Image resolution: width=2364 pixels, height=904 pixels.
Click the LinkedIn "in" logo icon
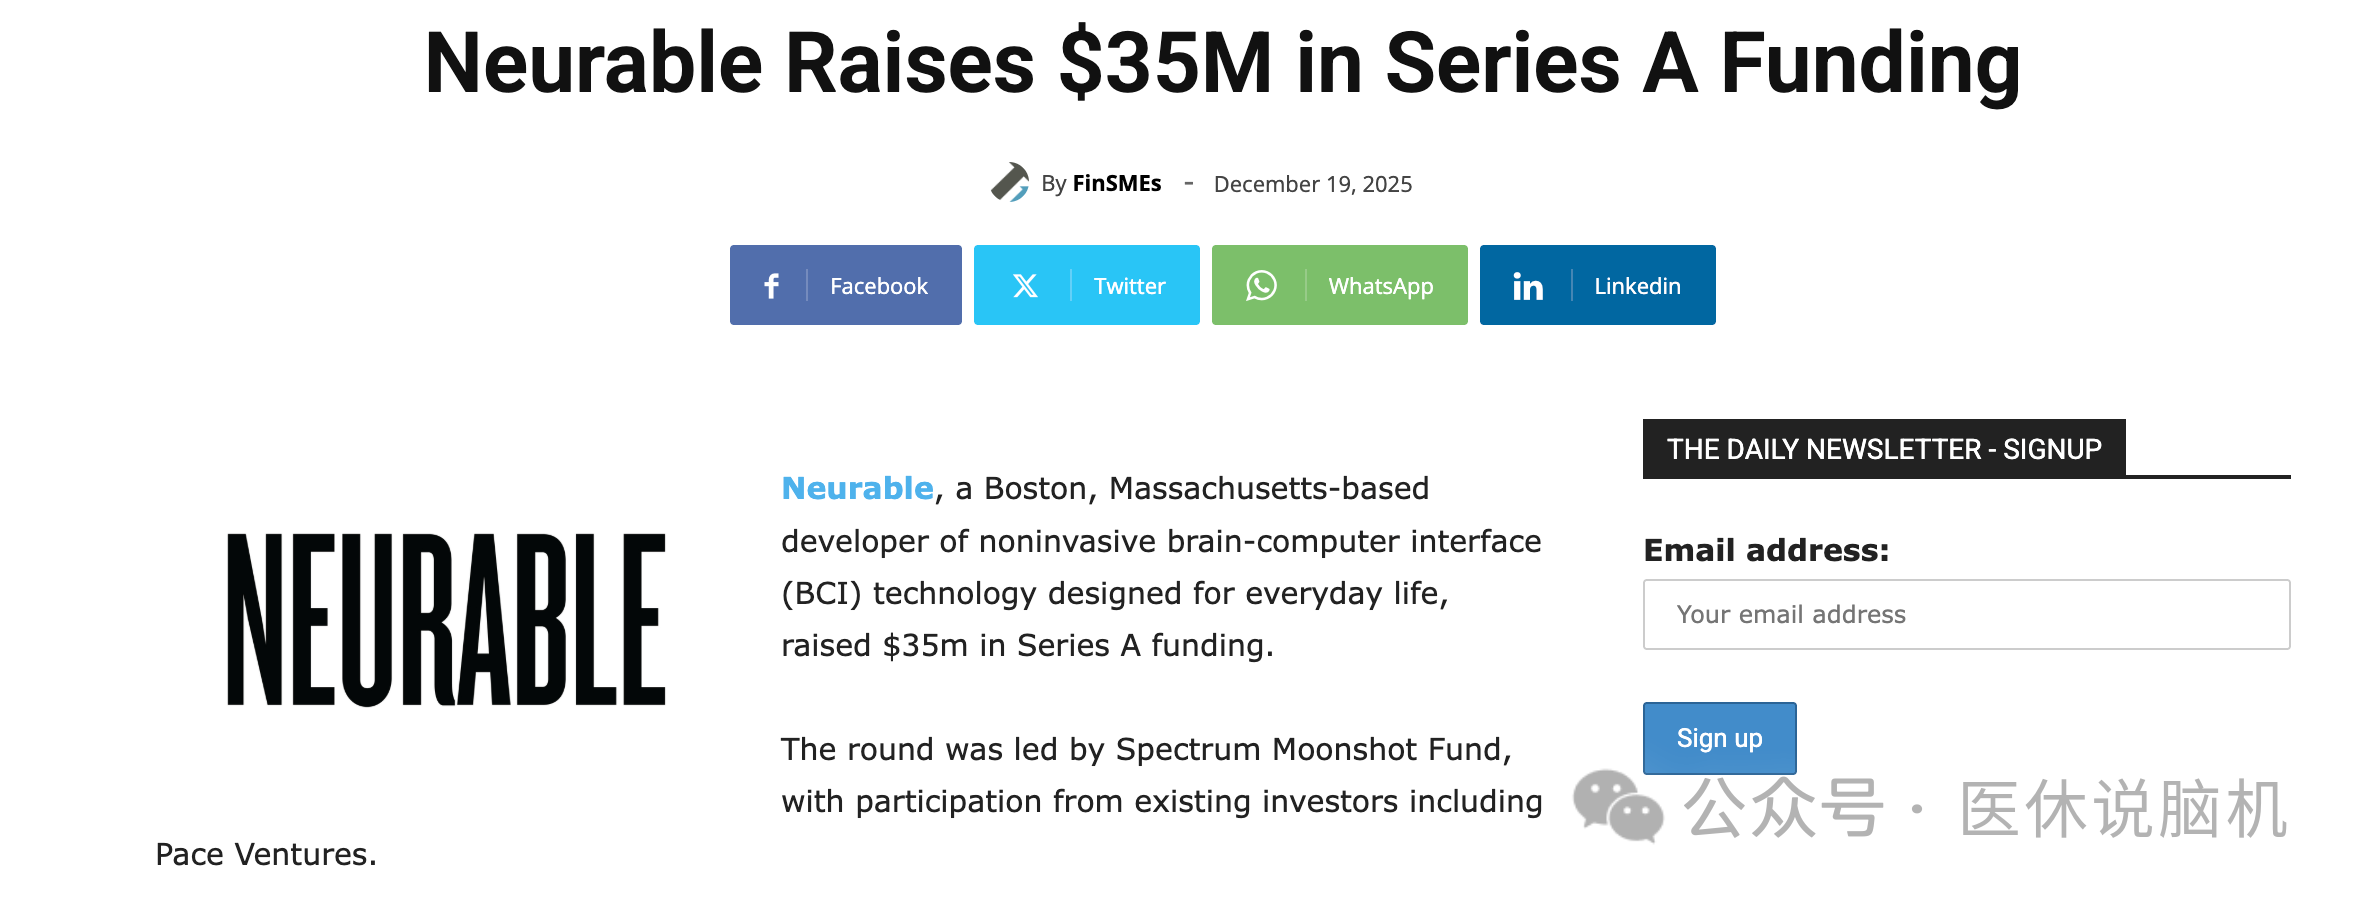[1527, 287]
